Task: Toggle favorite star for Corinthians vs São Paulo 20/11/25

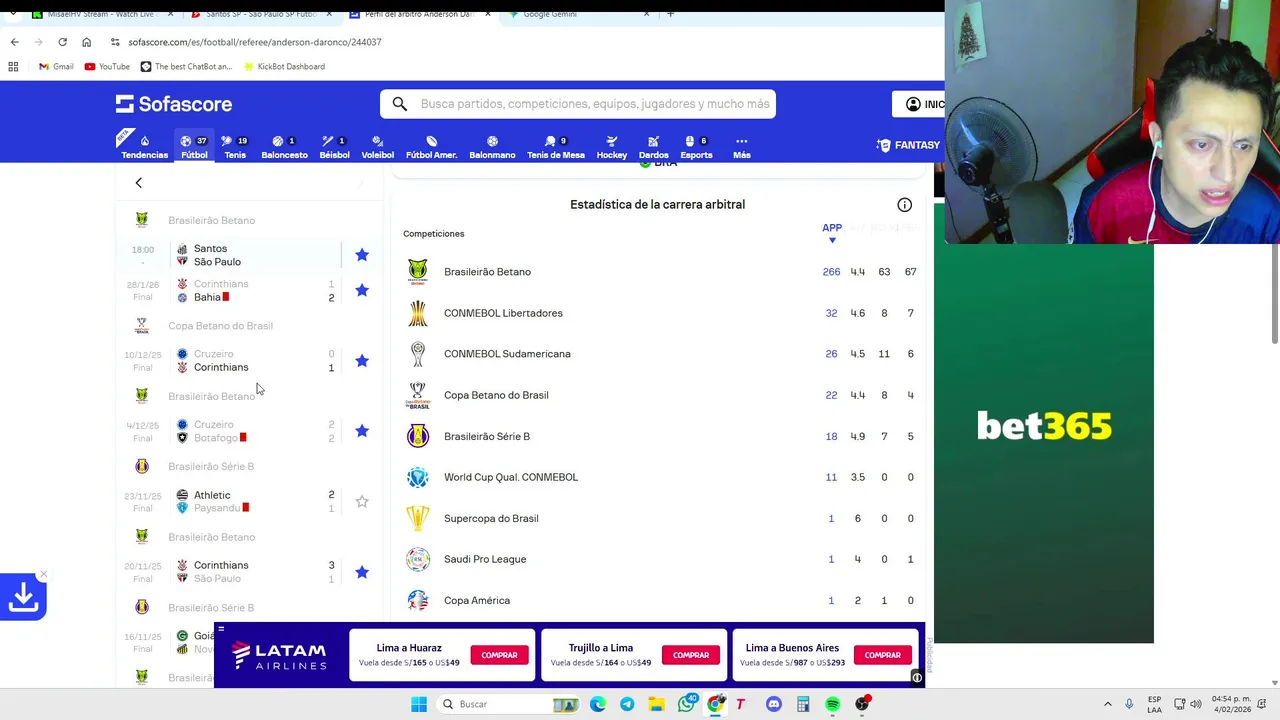Action: [362, 572]
